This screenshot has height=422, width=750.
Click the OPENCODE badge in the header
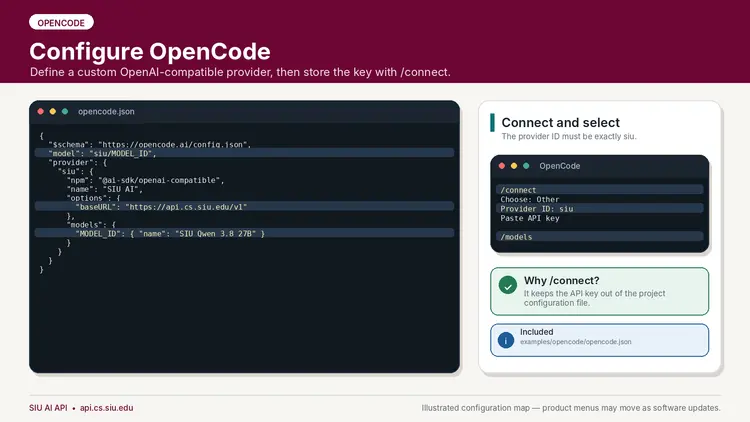tap(61, 22)
